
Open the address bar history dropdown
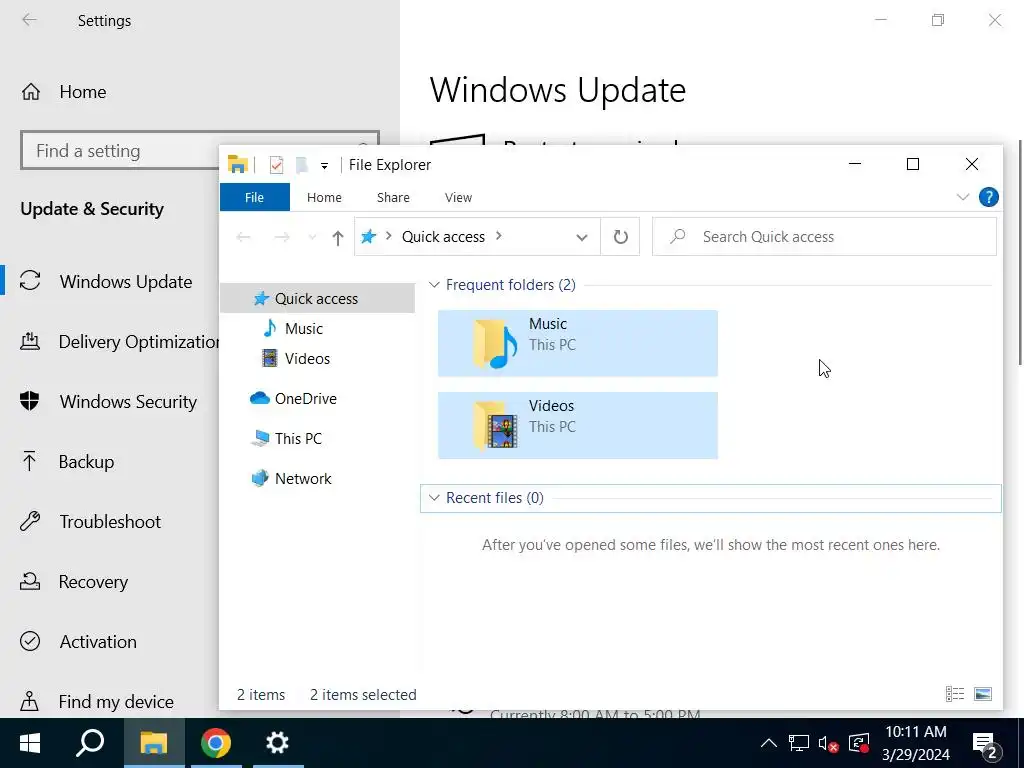coord(582,237)
